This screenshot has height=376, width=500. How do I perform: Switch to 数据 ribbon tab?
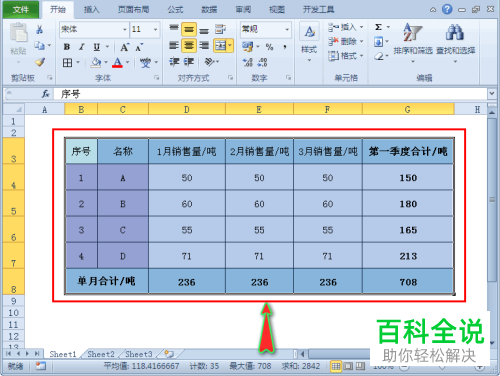pyautogui.click(x=209, y=10)
